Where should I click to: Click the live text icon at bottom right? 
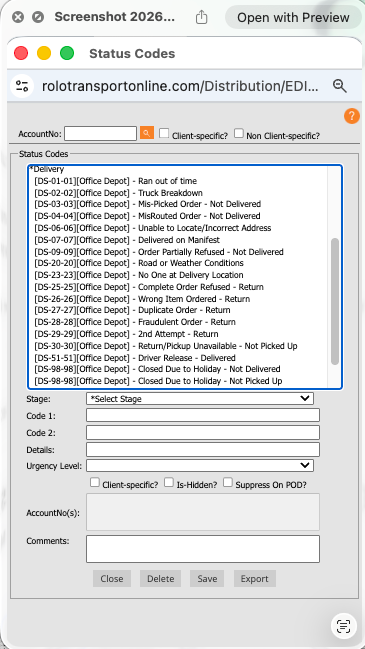coord(344,626)
